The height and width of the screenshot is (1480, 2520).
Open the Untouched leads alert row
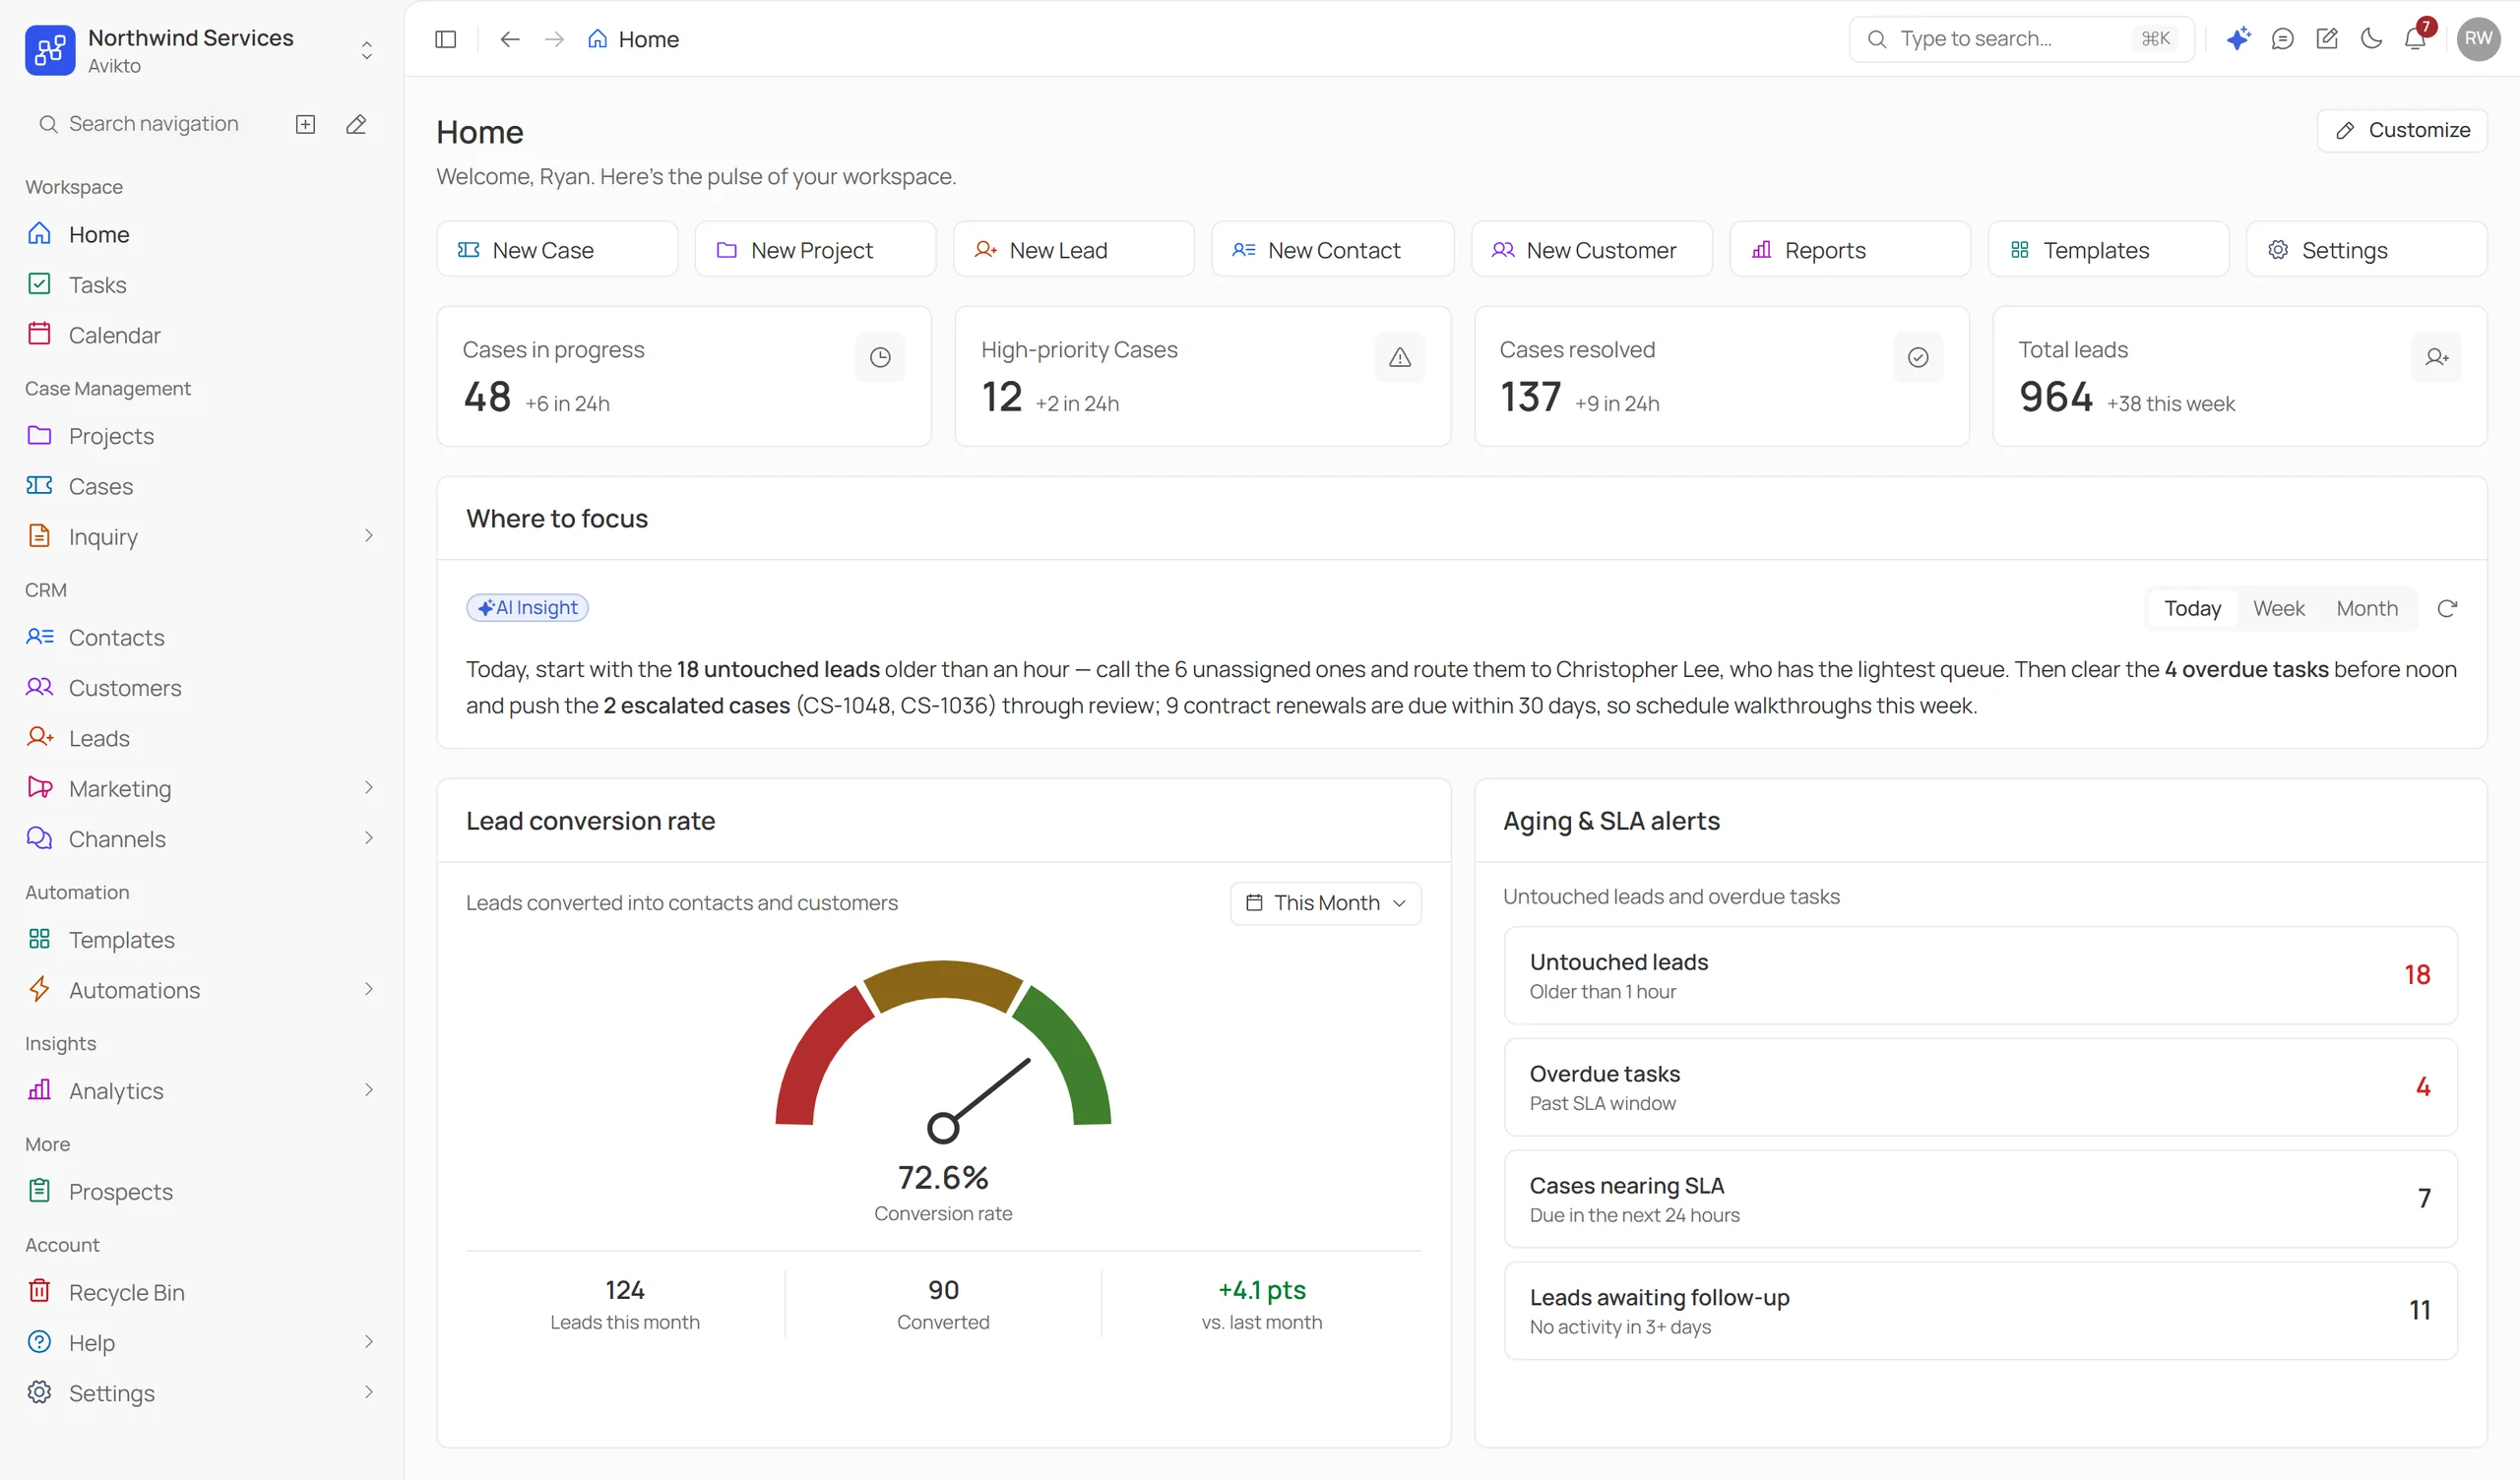[1980, 975]
